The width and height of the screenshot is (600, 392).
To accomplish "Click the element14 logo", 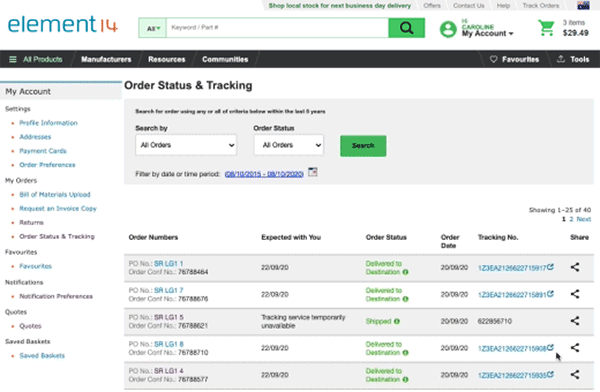I will pyautogui.click(x=62, y=24).
